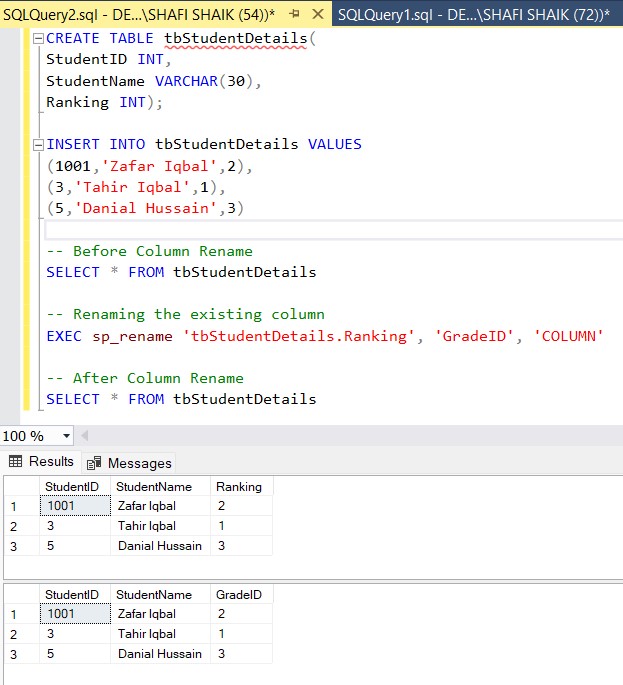This screenshot has width=623, height=685.
Task: Click the 'GradeID' string in sp_rename statement
Action: tap(474, 336)
